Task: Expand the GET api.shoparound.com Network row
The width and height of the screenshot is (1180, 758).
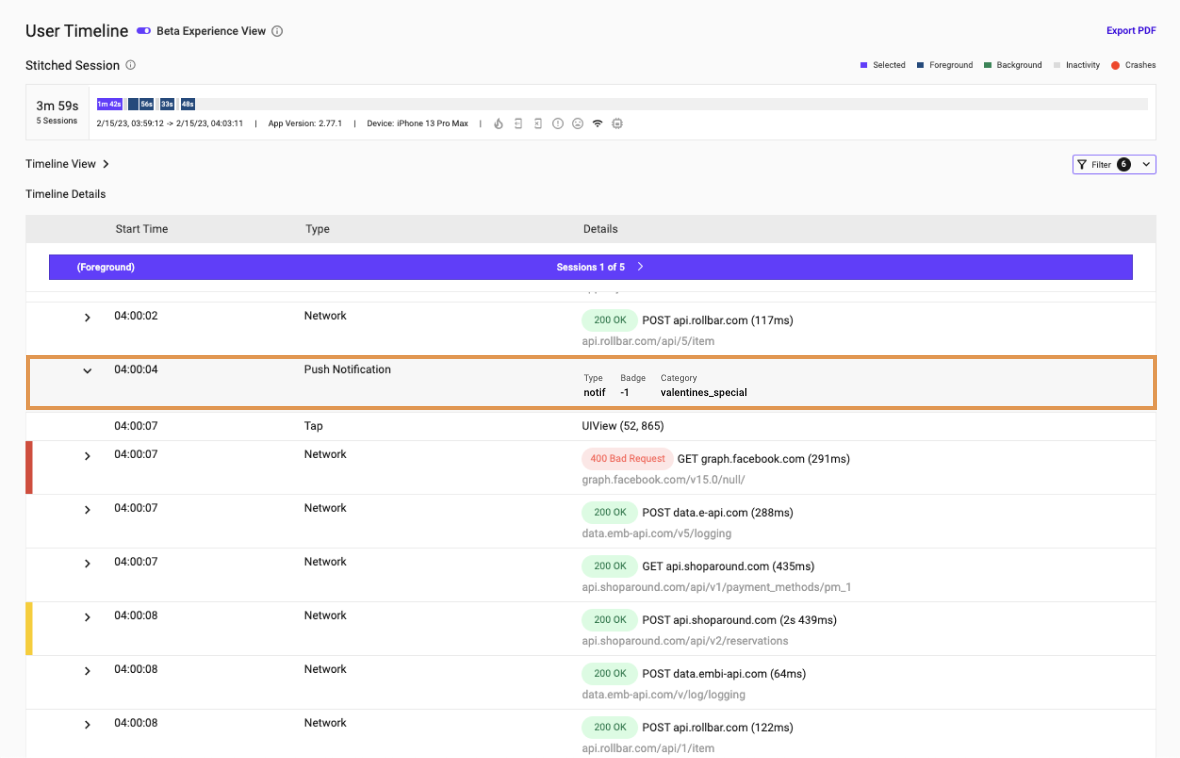Action: tap(87, 563)
